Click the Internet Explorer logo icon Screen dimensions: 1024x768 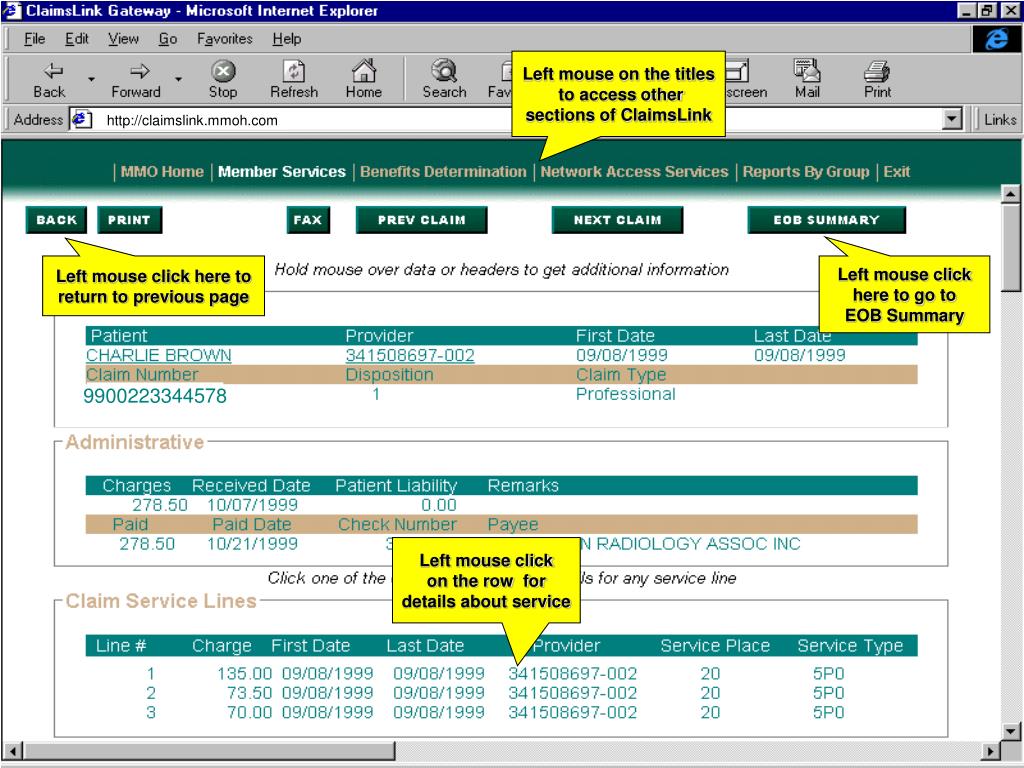pyautogui.click(x=996, y=39)
